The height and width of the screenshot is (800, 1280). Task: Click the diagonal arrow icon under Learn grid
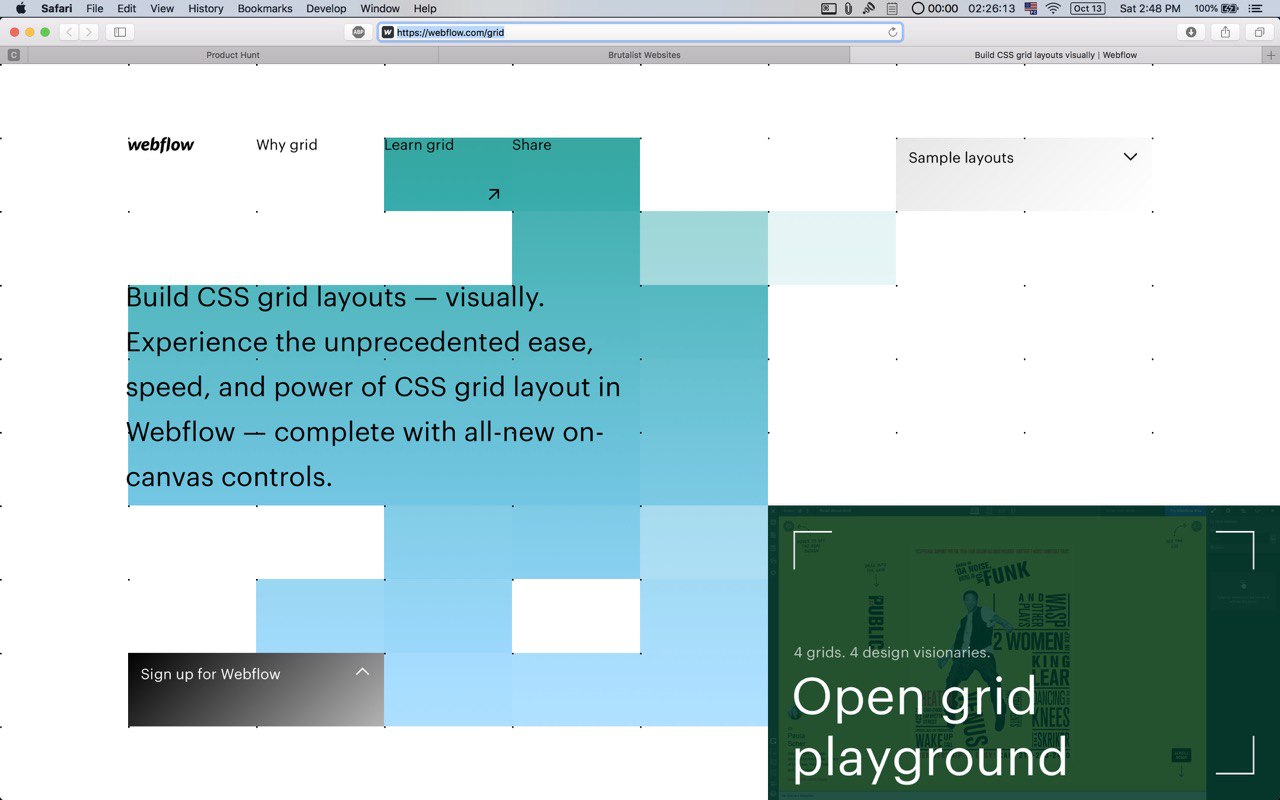(x=493, y=195)
